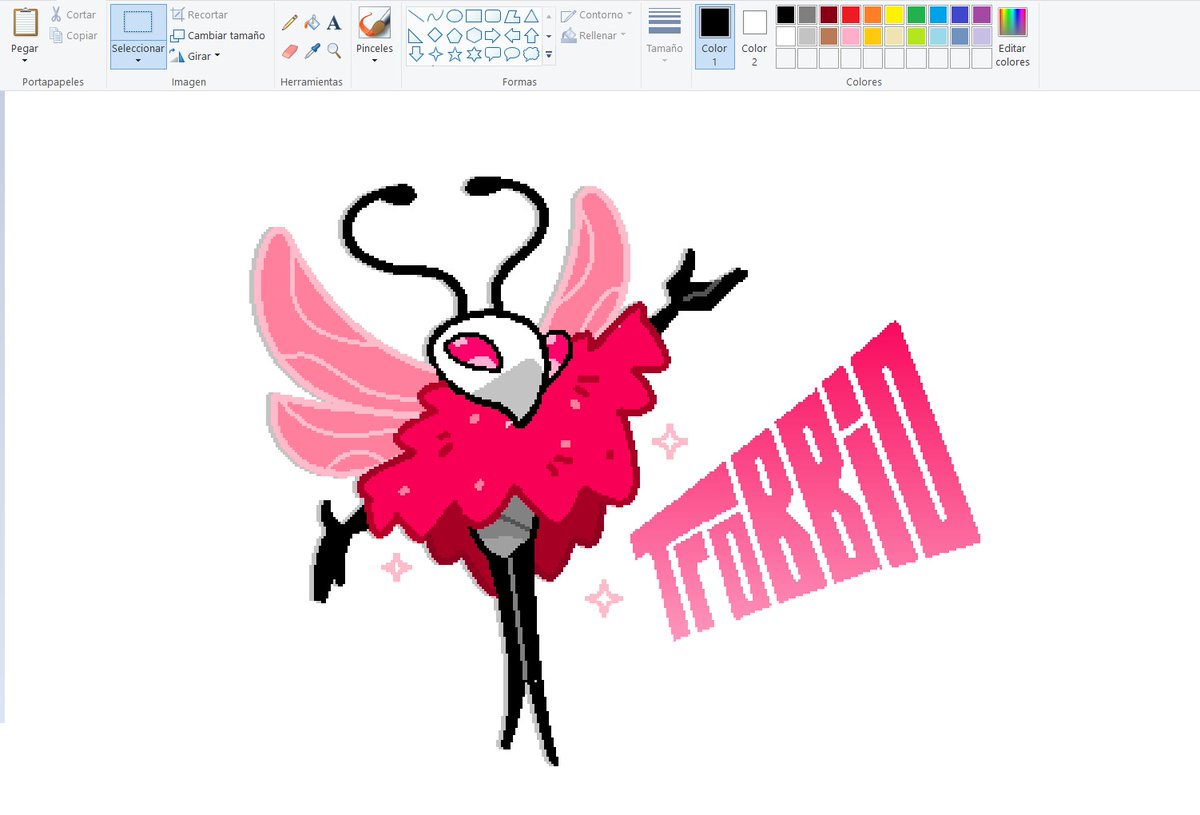1200x815 pixels.
Task: Choose the Rounded rectangular callout shape
Action: tap(492, 54)
